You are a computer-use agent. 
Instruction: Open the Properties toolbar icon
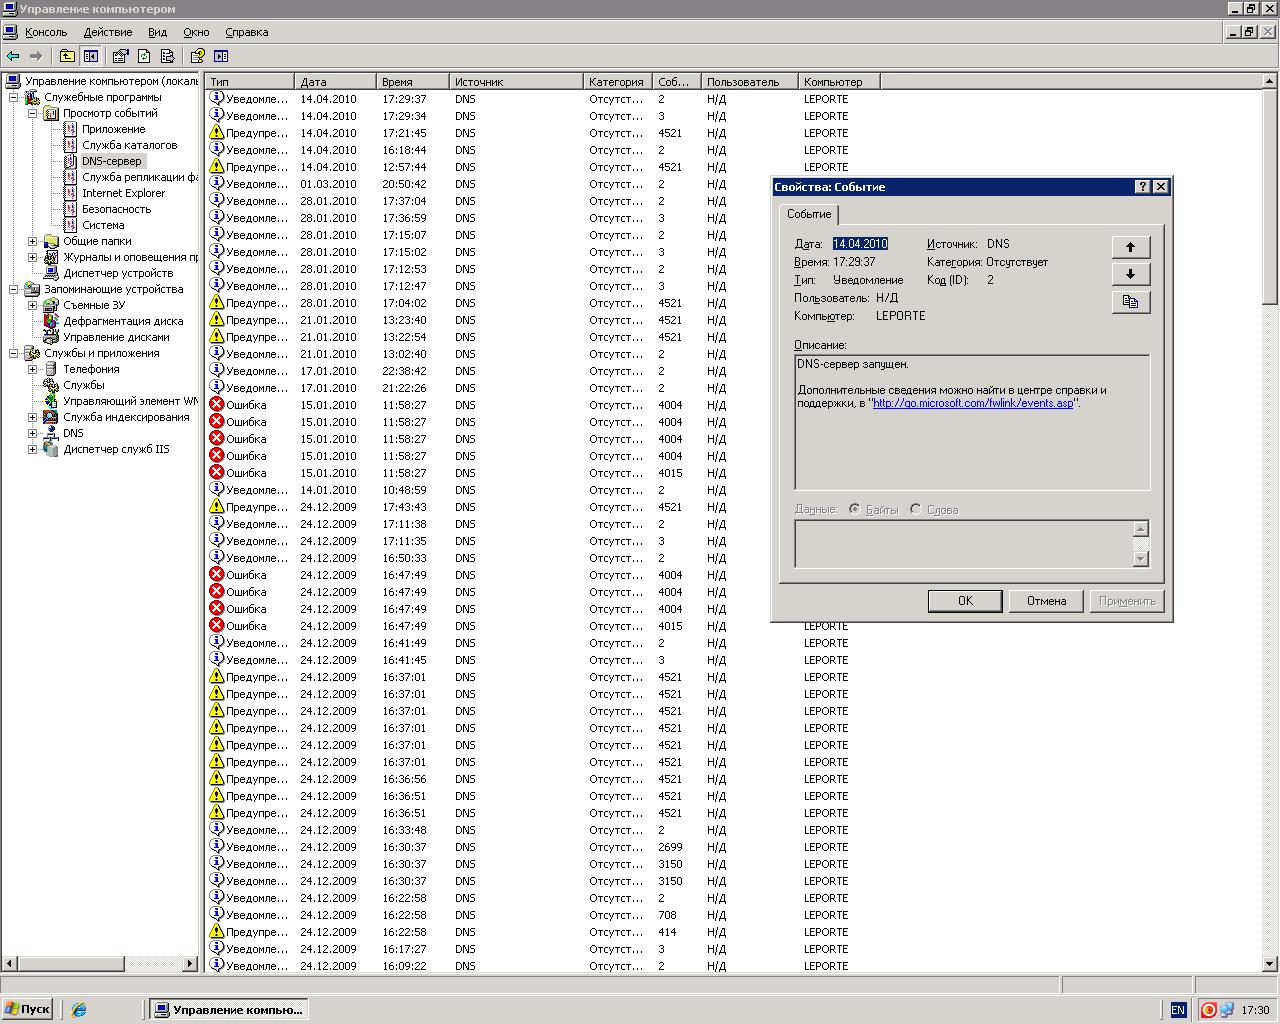[x=120, y=56]
